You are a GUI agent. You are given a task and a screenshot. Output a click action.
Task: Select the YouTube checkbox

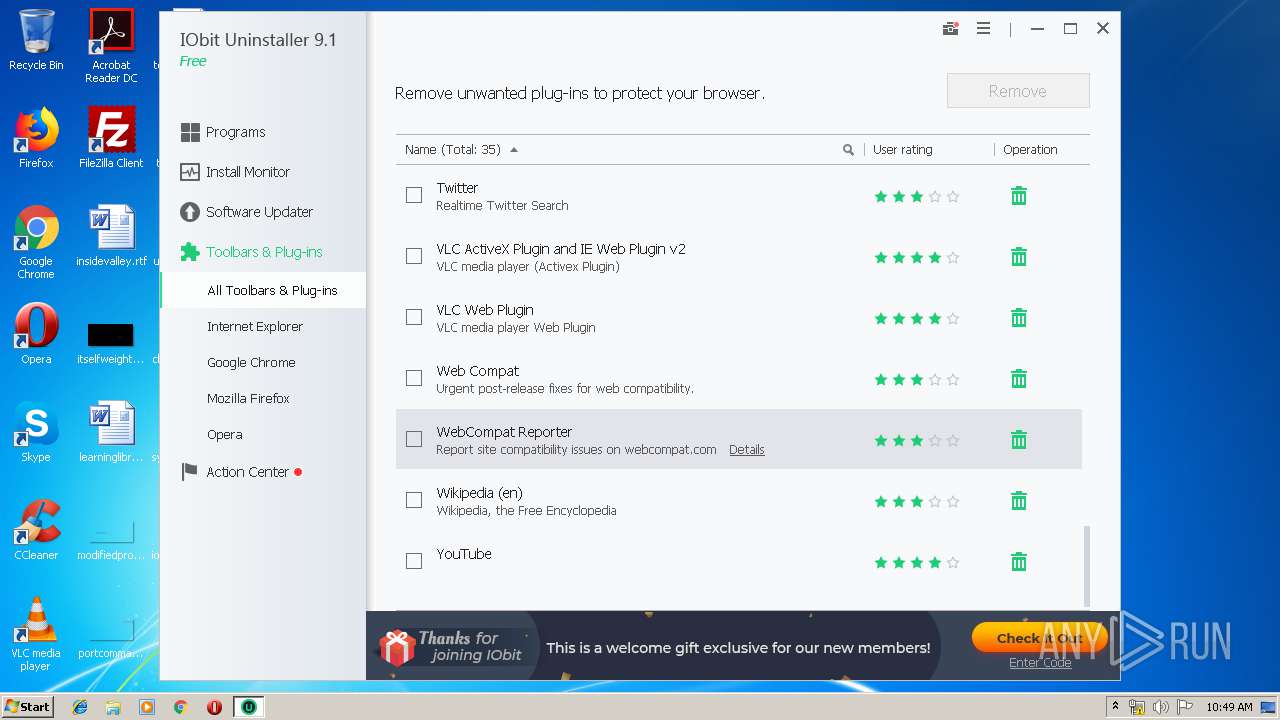[x=414, y=561]
